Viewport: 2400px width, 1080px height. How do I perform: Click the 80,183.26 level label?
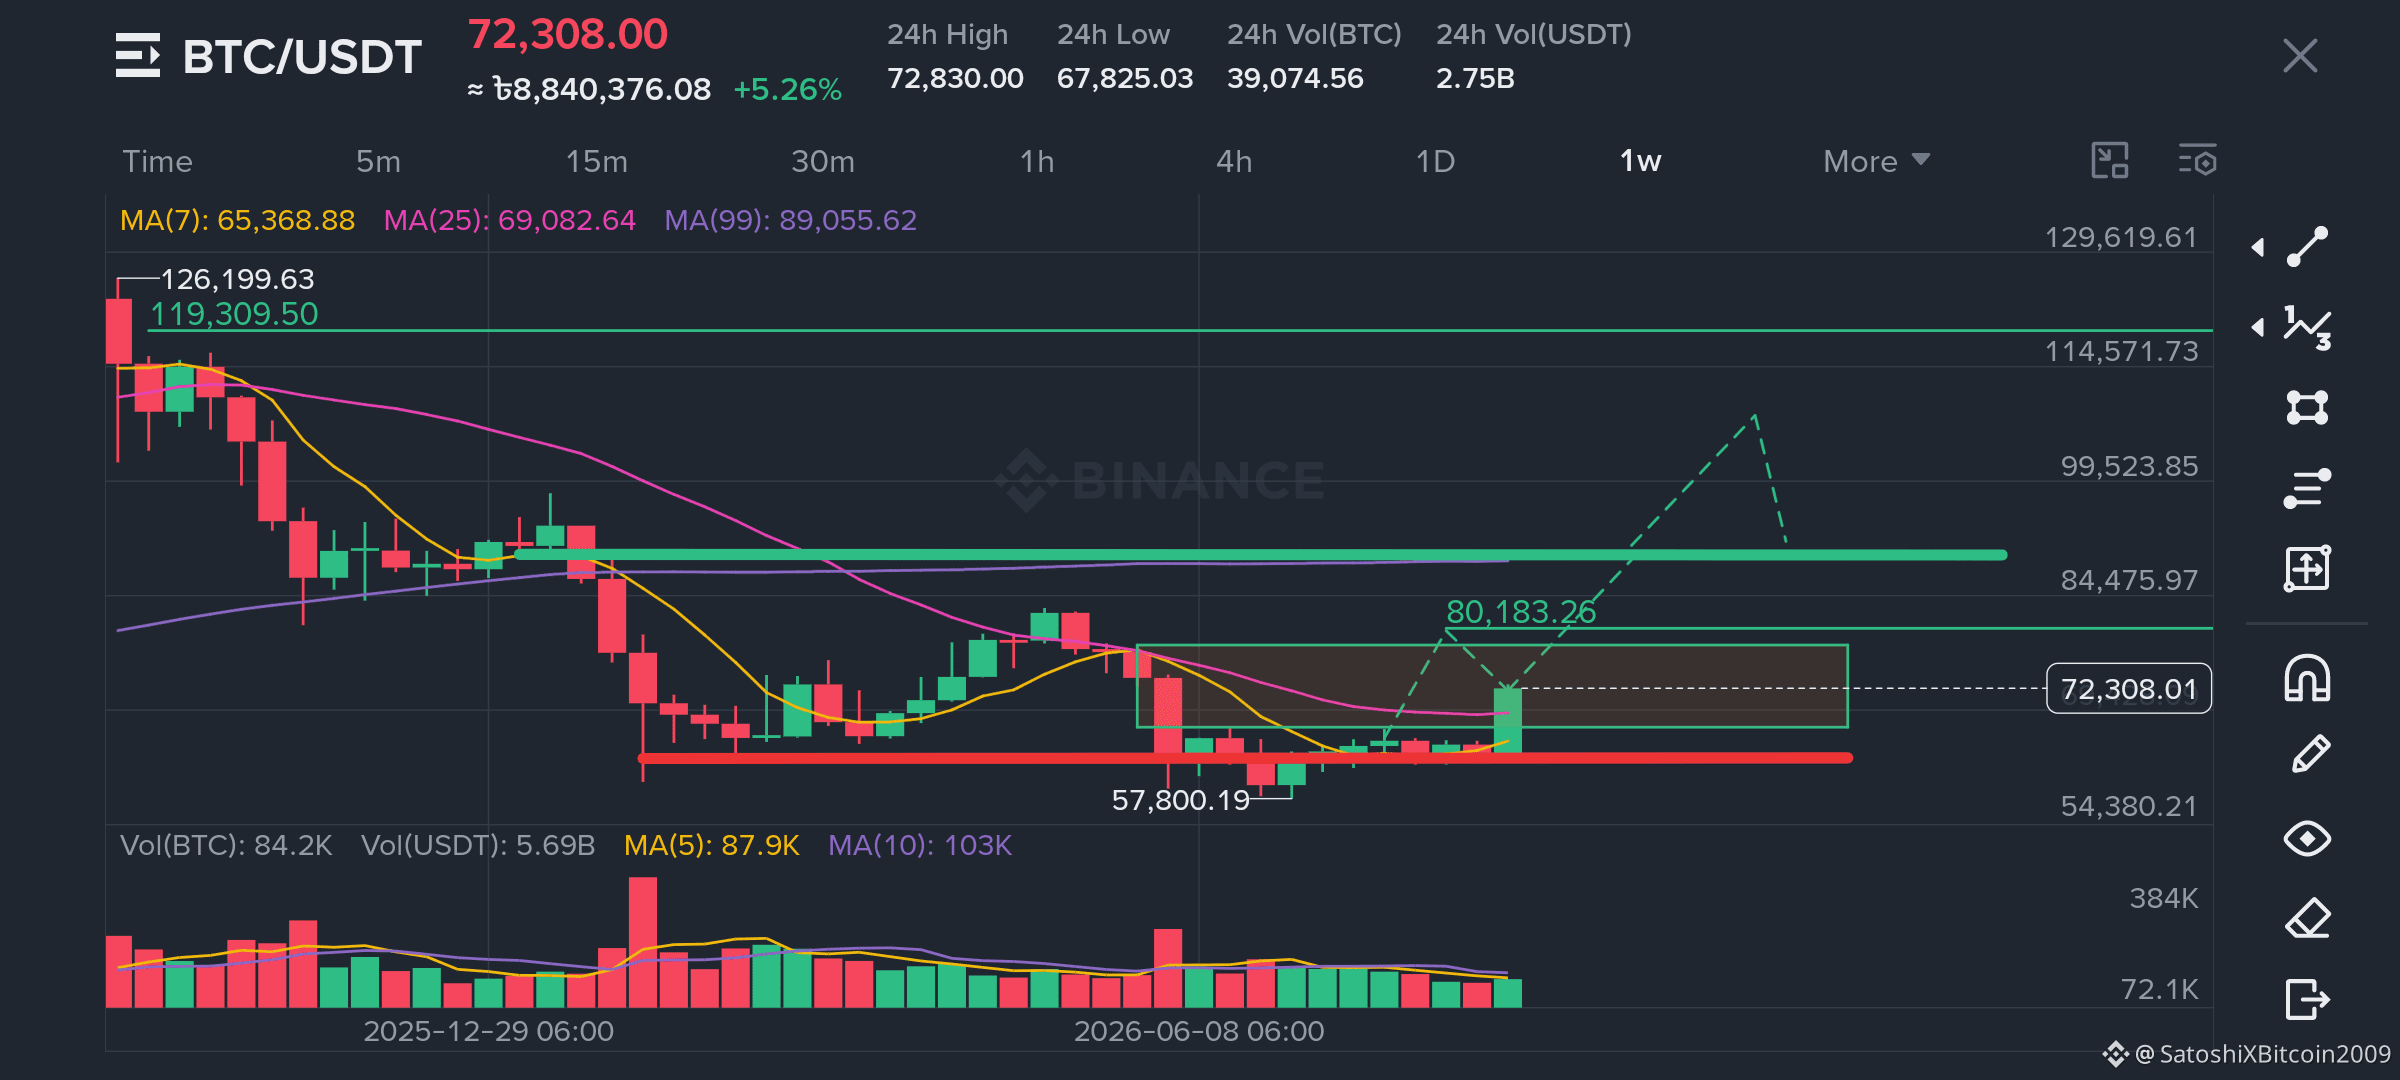[x=1521, y=611]
